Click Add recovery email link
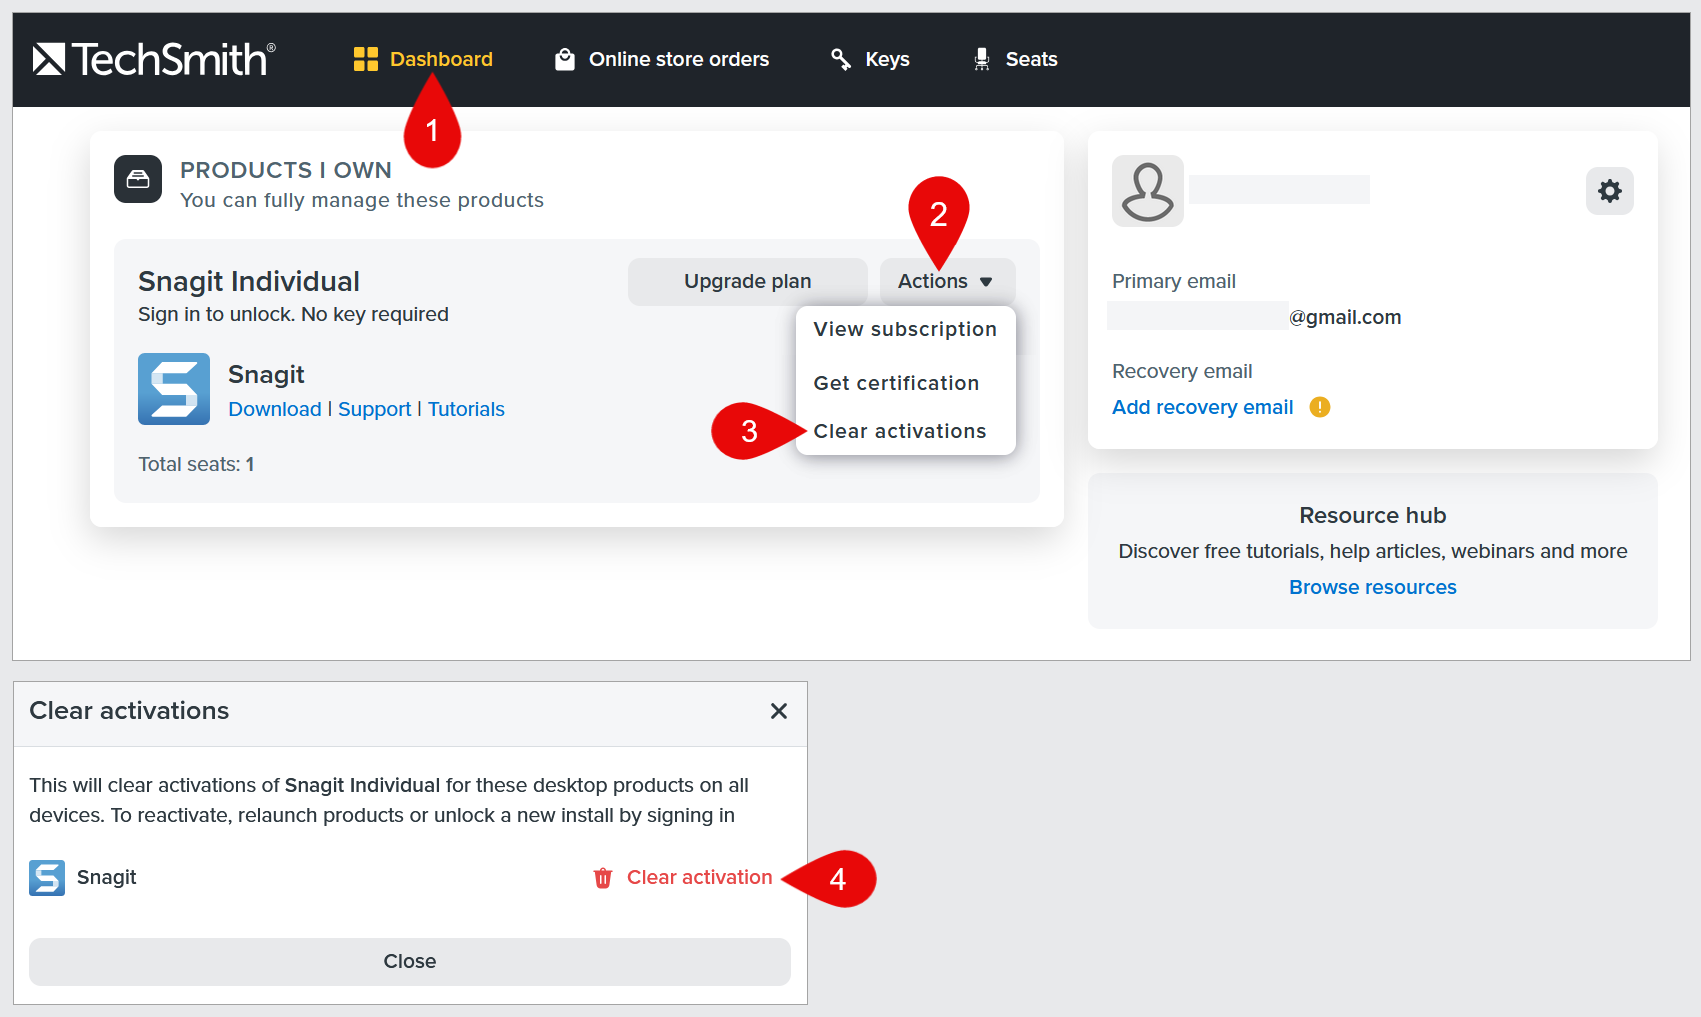Screen dimensions: 1701x1017 [1203, 407]
